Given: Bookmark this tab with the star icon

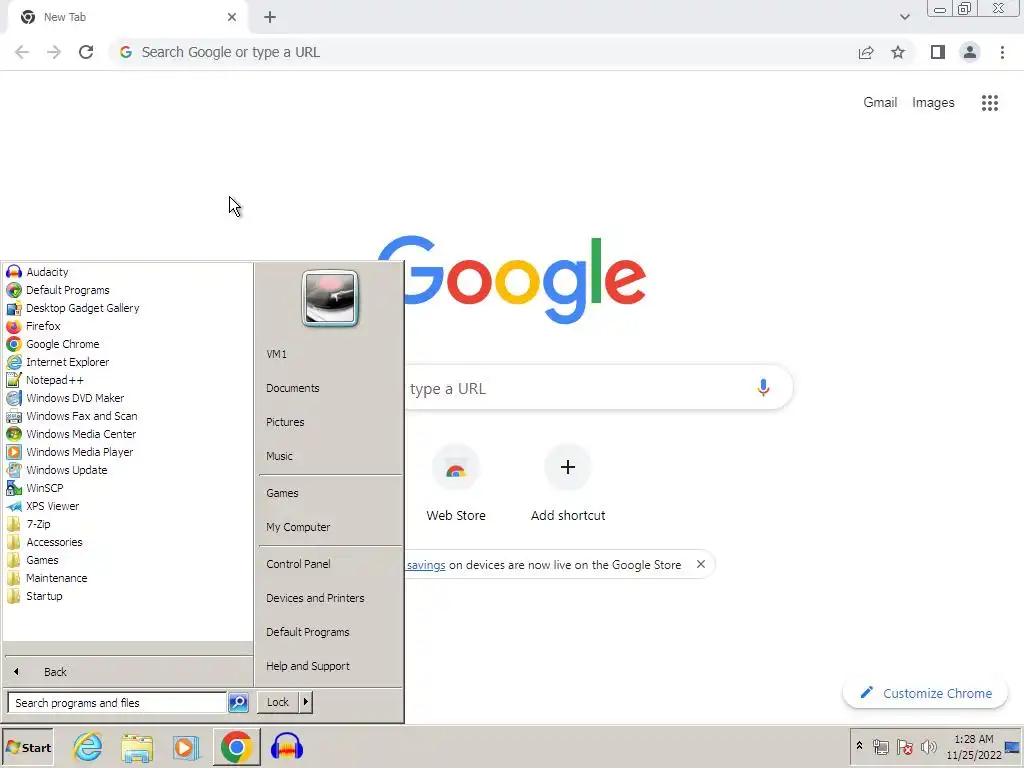Looking at the screenshot, I should coord(898,52).
